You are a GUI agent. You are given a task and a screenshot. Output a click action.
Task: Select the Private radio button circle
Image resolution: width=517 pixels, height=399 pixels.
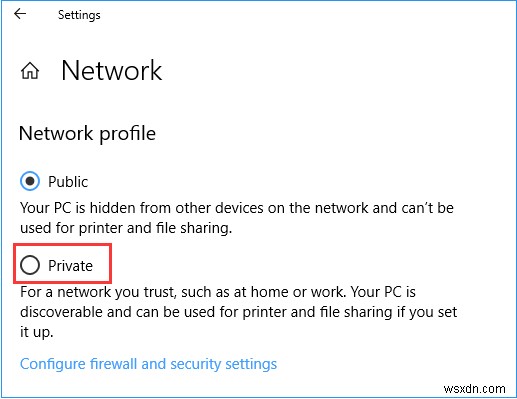tap(30, 265)
